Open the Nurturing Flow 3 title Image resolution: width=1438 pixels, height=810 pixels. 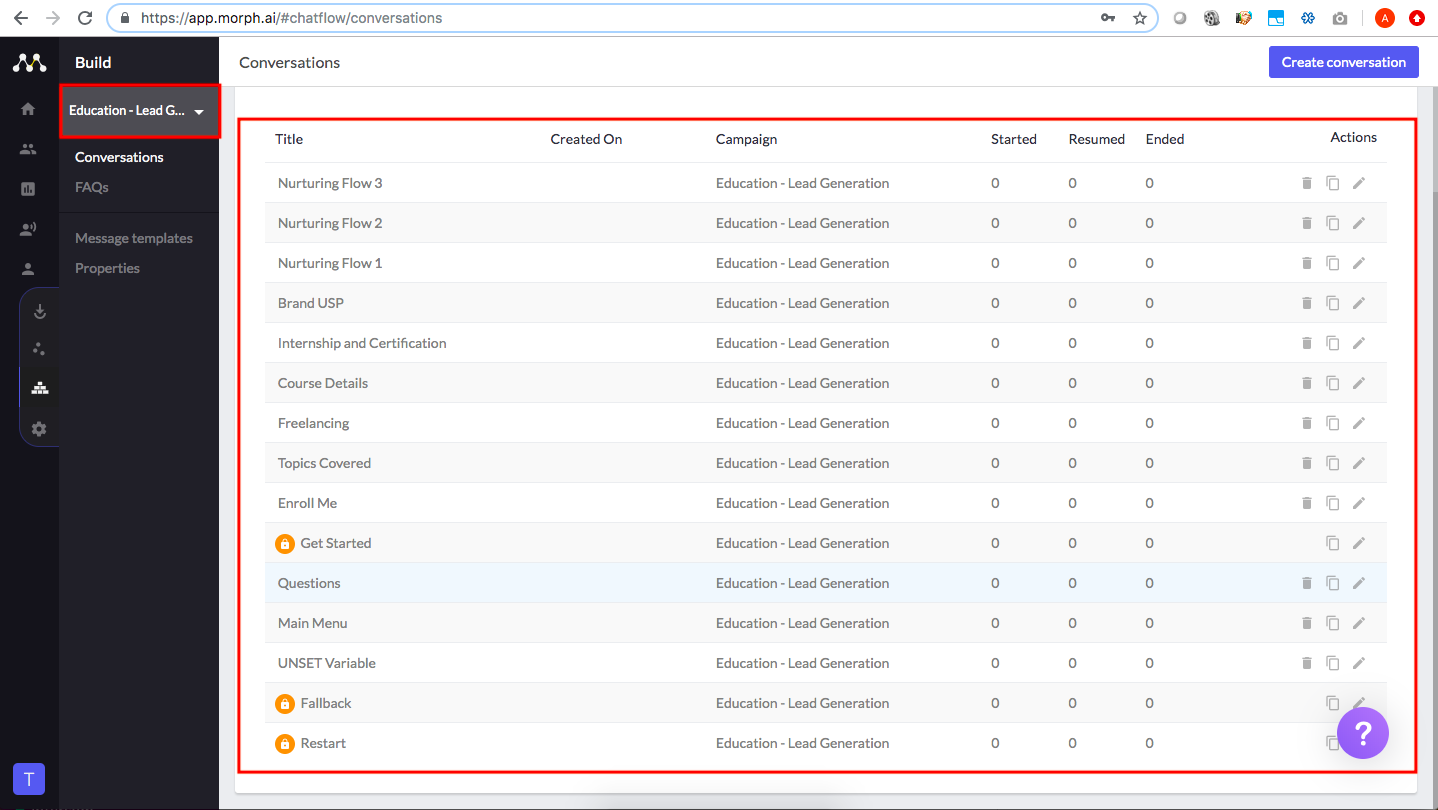click(x=330, y=183)
